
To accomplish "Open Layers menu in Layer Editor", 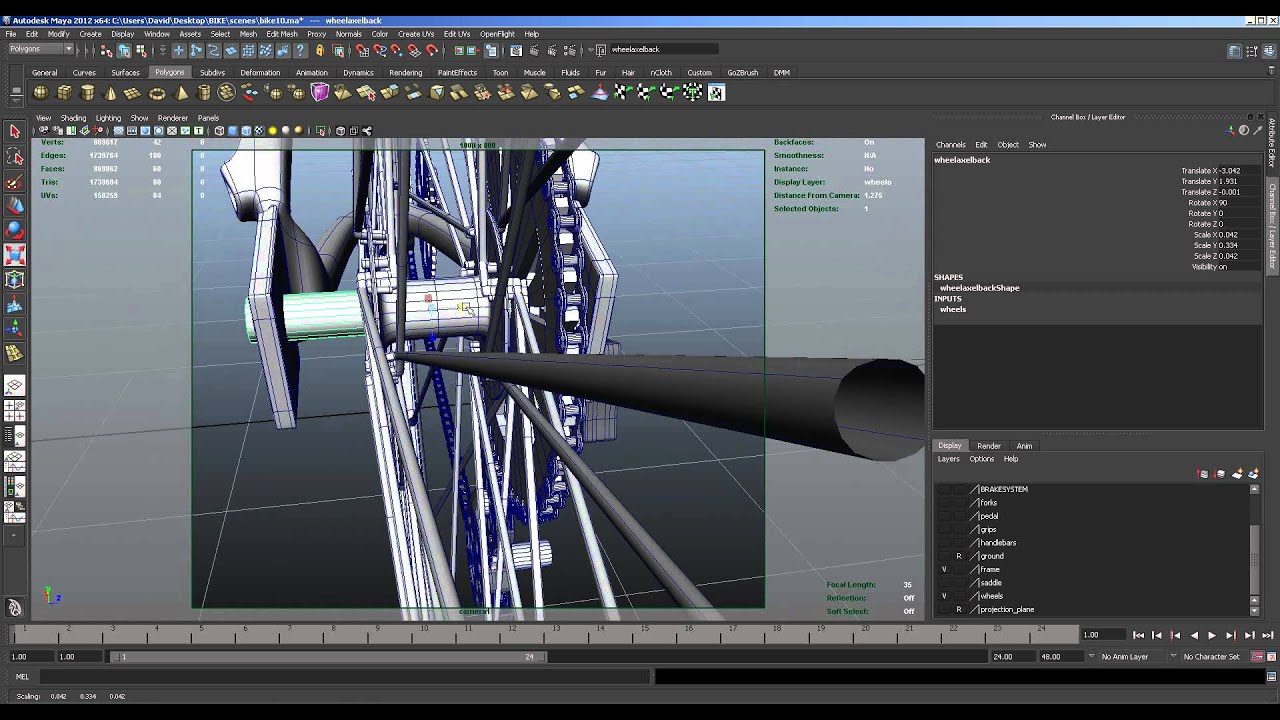I will pos(948,459).
